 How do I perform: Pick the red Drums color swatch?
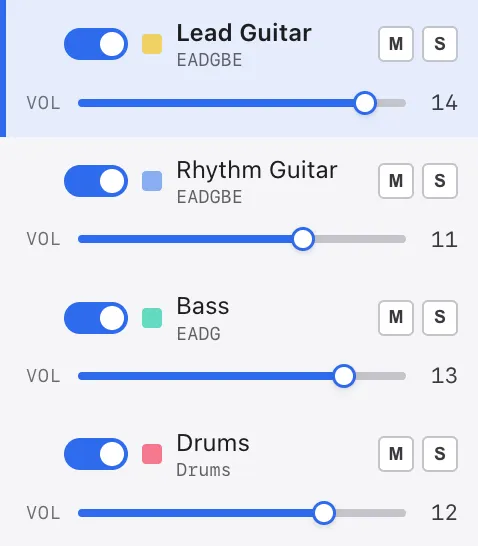pos(152,454)
